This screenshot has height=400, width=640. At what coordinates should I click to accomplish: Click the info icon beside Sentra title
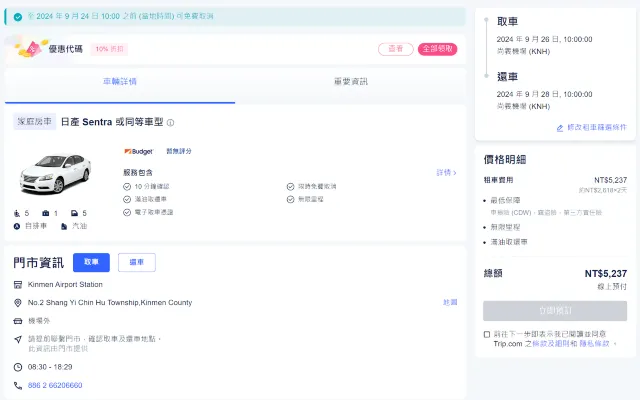tap(170, 123)
